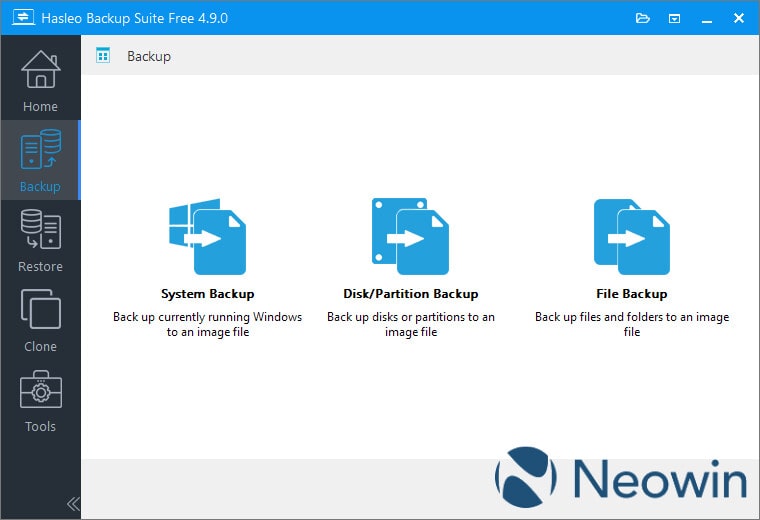Click 'Back up files and folders' description

[x=632, y=324]
